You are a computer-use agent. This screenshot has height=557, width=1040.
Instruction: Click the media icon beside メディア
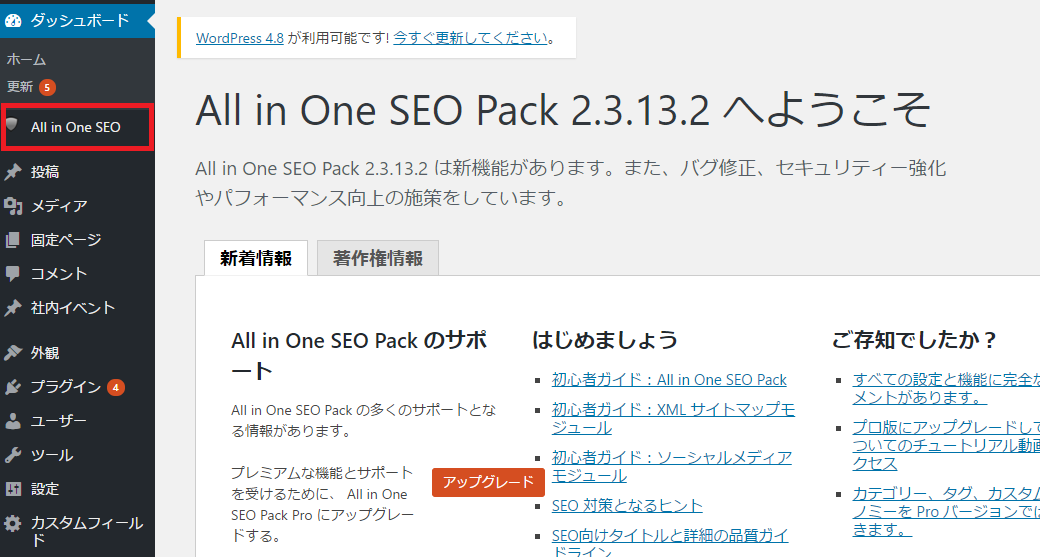(13, 206)
